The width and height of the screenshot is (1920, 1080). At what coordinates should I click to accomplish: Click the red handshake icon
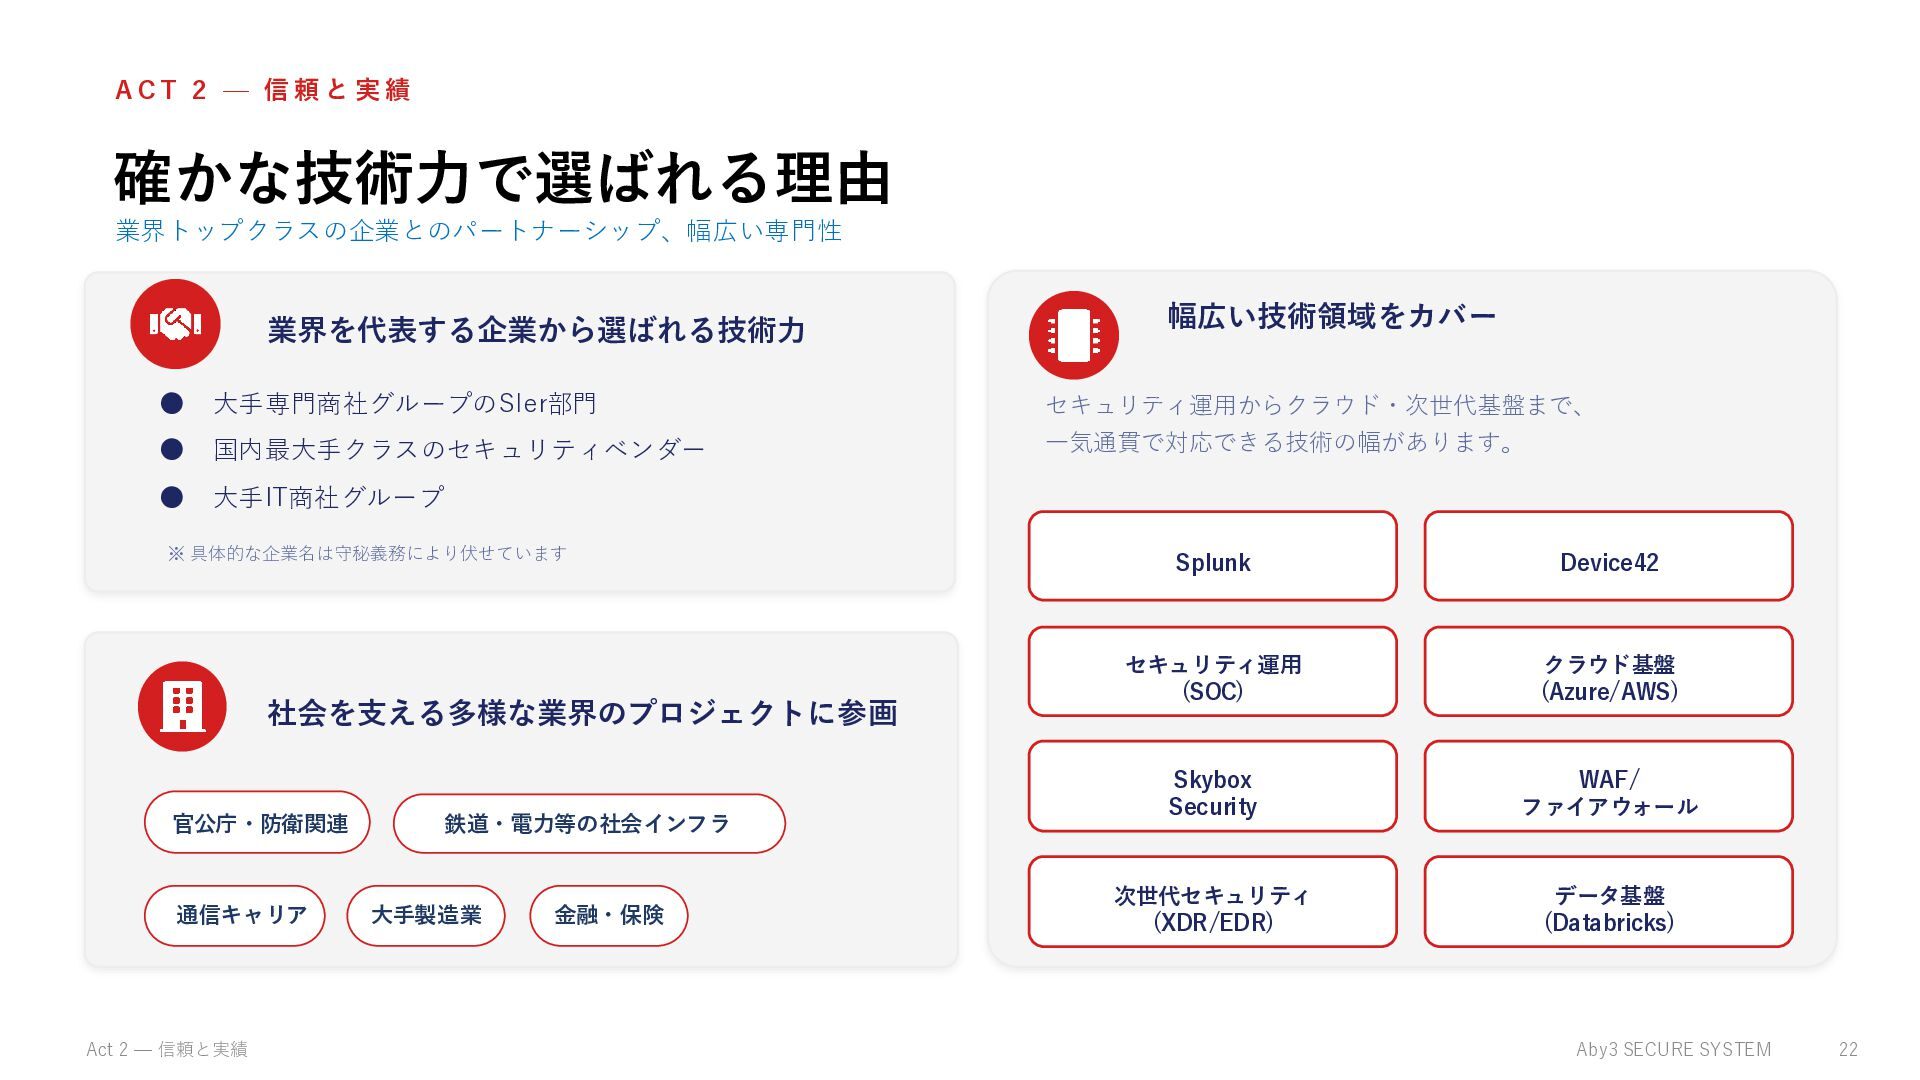(x=175, y=324)
